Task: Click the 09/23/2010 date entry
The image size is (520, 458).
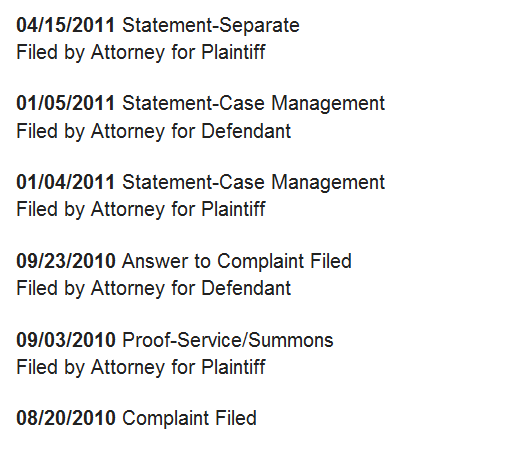Action: coord(66,261)
